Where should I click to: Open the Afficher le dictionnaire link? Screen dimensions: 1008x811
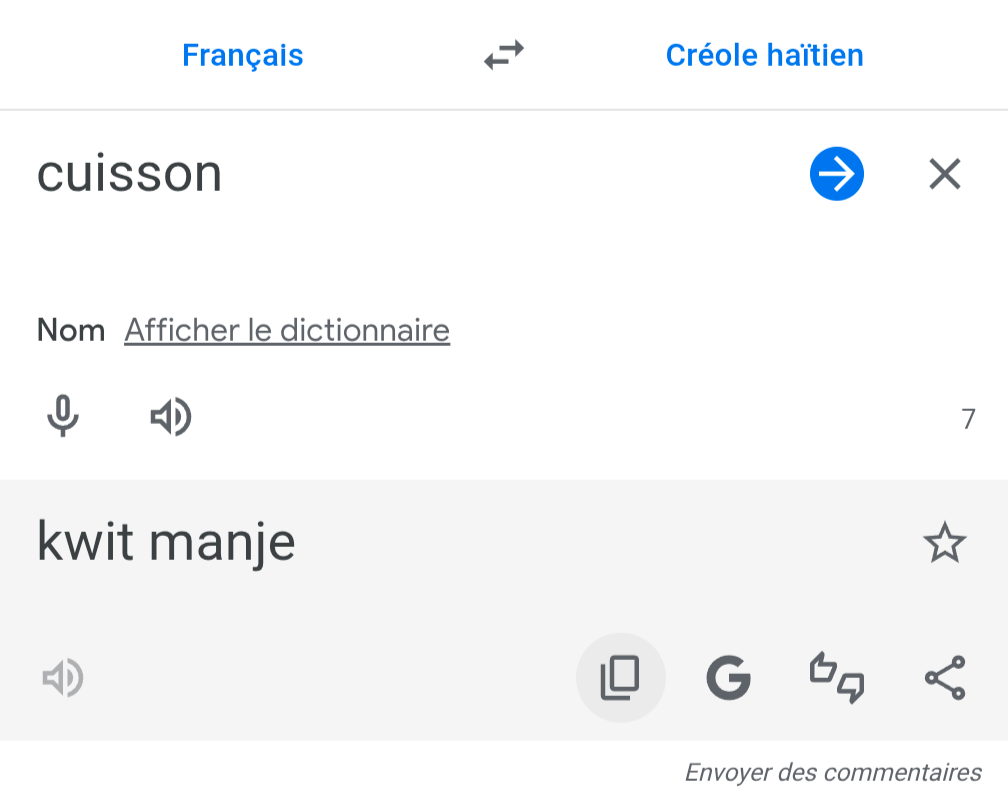pos(287,330)
